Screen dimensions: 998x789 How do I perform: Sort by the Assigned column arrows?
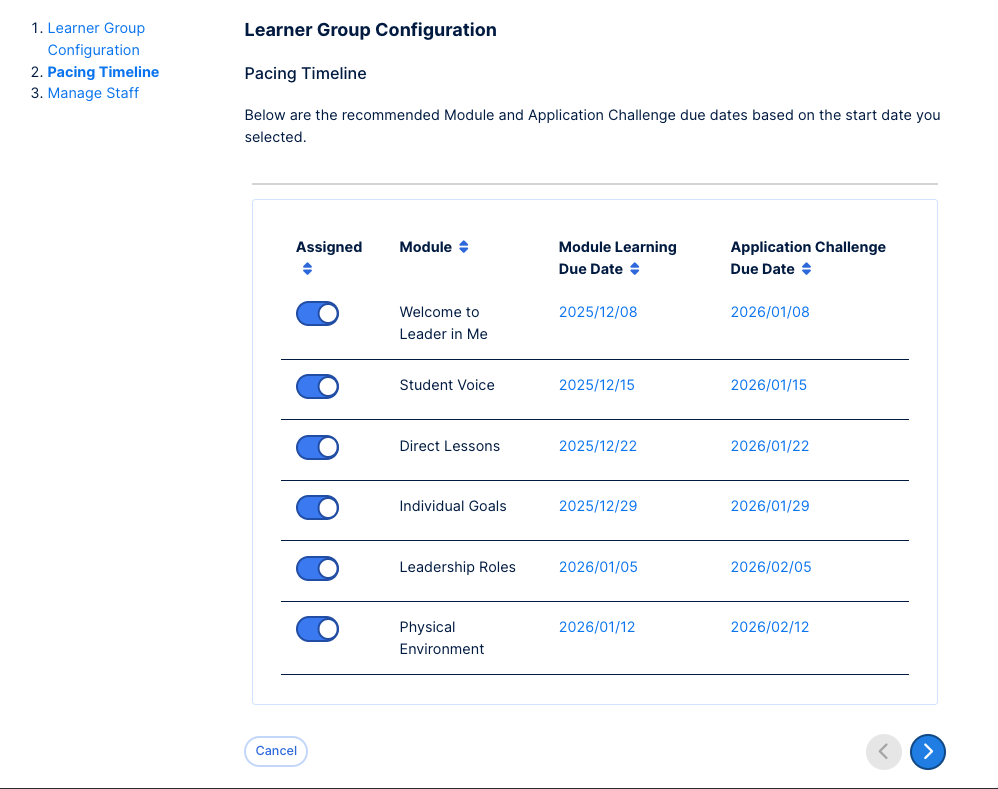pos(307,269)
